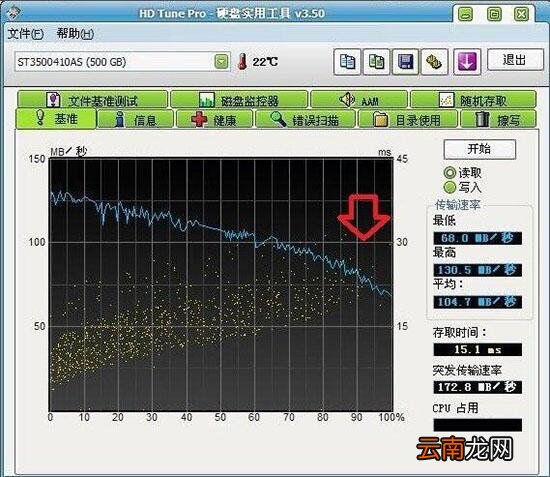Click the thermometer temperature icon

pos(242,62)
